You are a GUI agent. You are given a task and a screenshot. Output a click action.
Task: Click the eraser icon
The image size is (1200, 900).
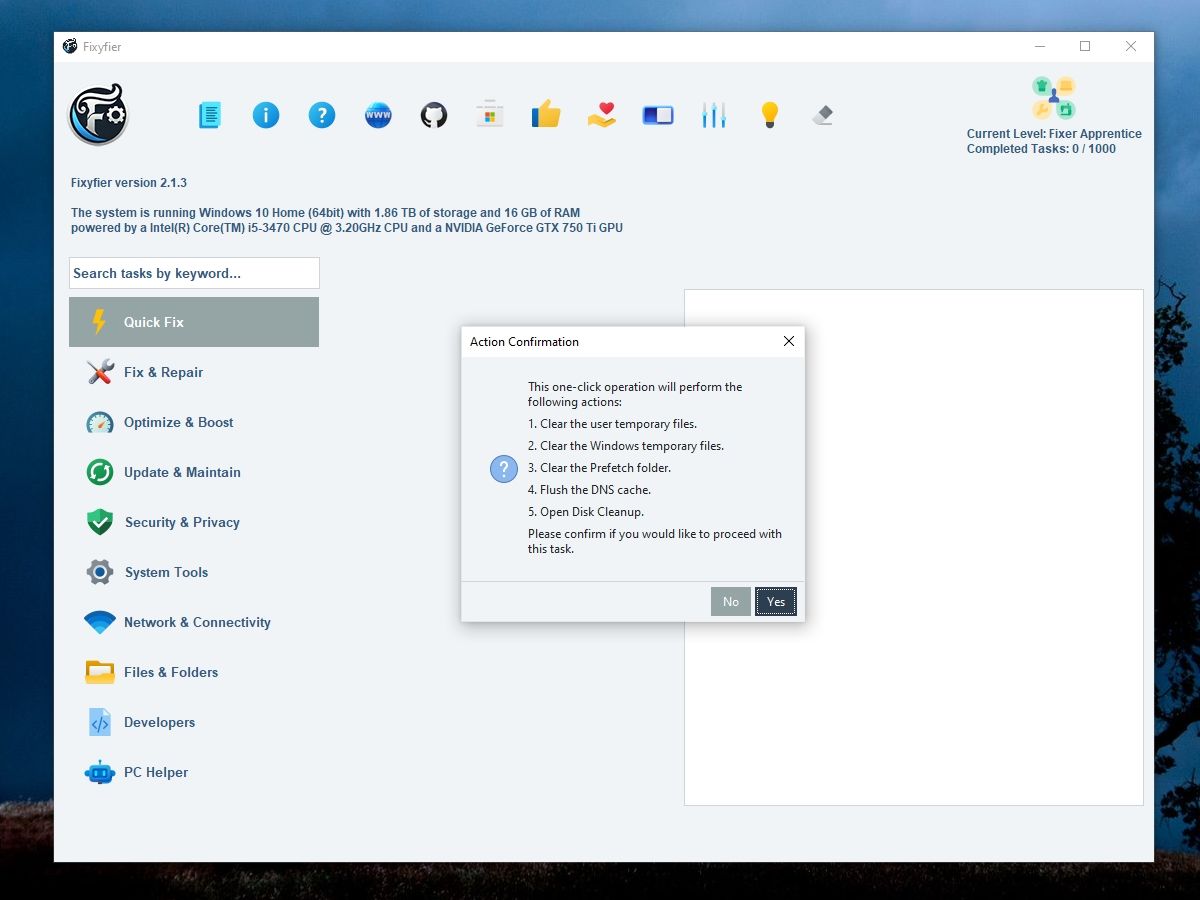pos(824,115)
